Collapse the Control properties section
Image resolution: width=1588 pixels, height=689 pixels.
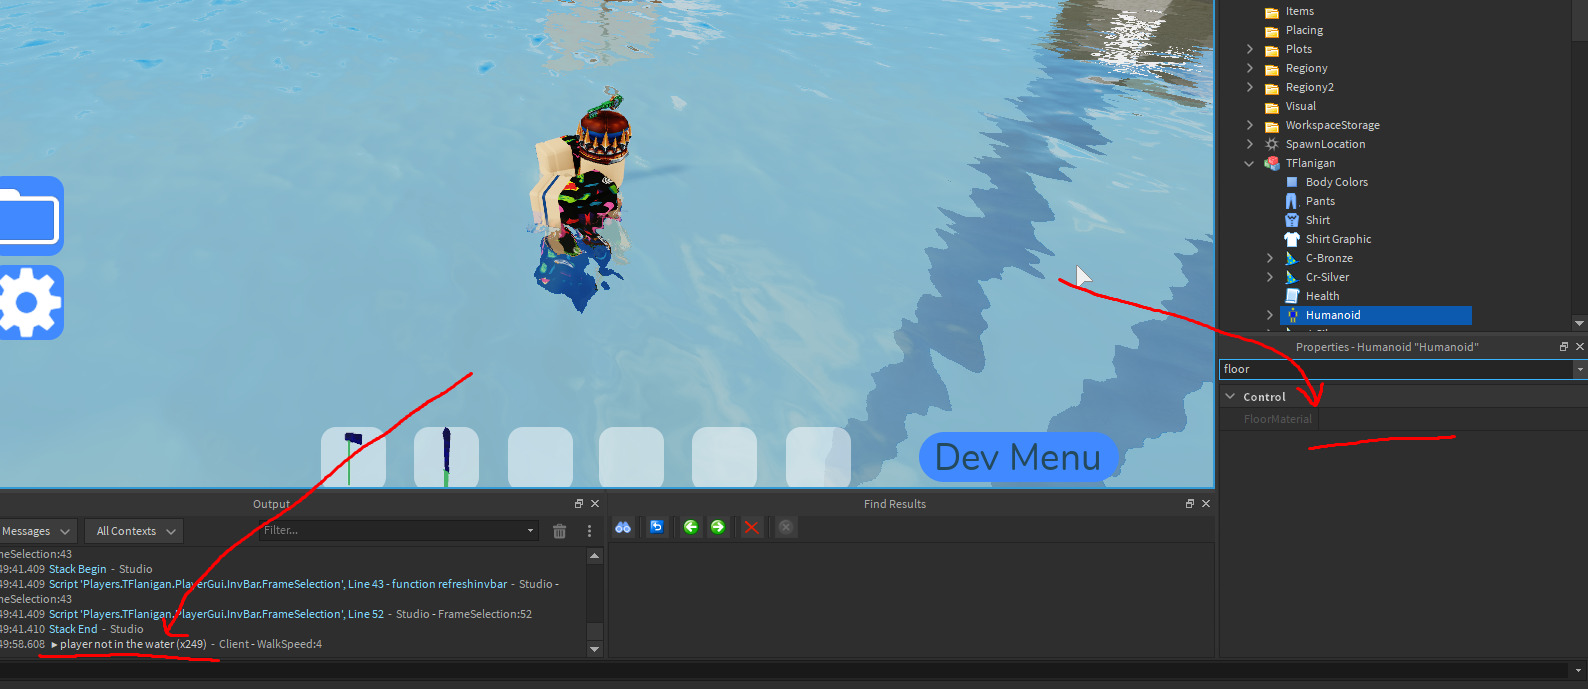click(x=1230, y=396)
